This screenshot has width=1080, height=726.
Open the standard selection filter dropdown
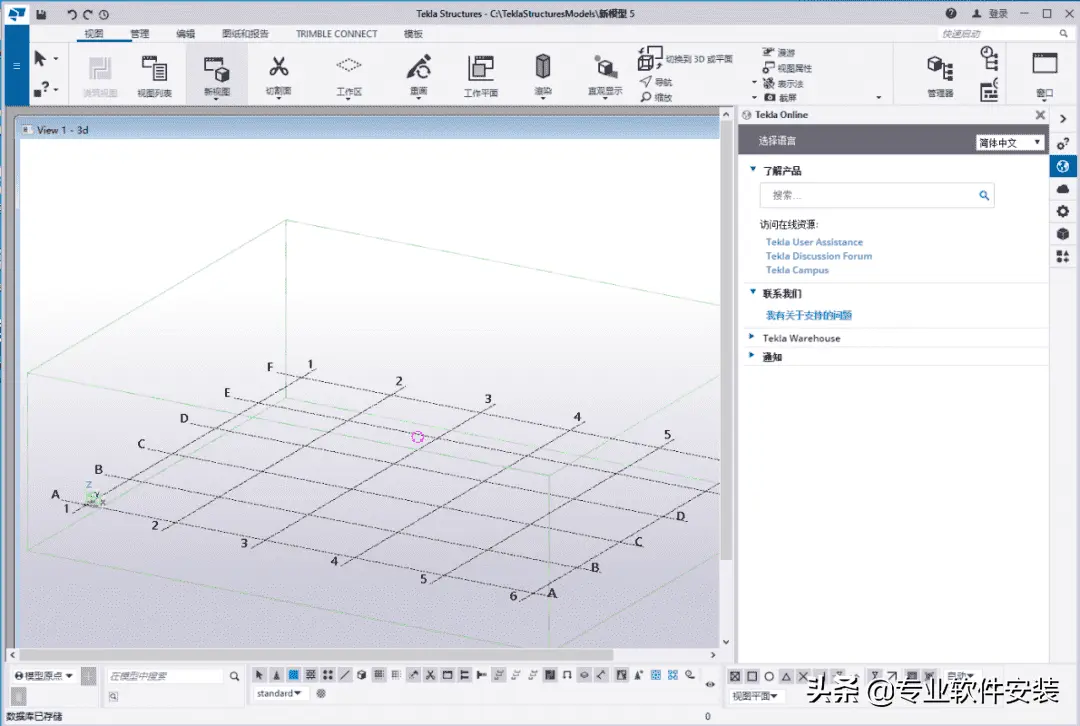[278, 694]
